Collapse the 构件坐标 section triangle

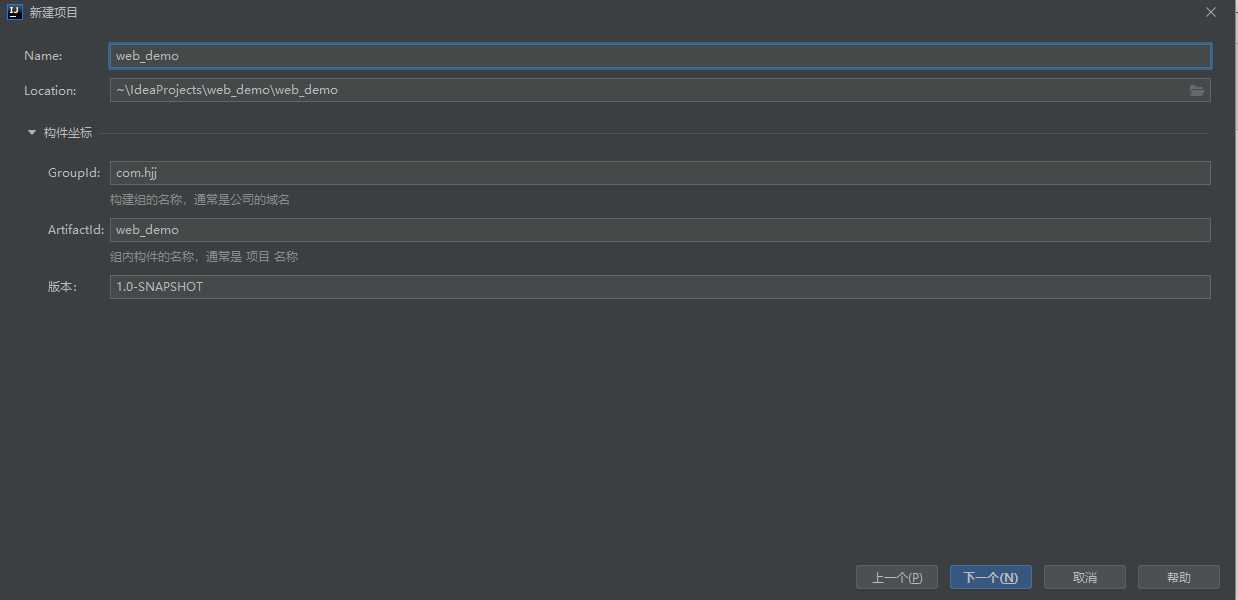tap(32, 132)
